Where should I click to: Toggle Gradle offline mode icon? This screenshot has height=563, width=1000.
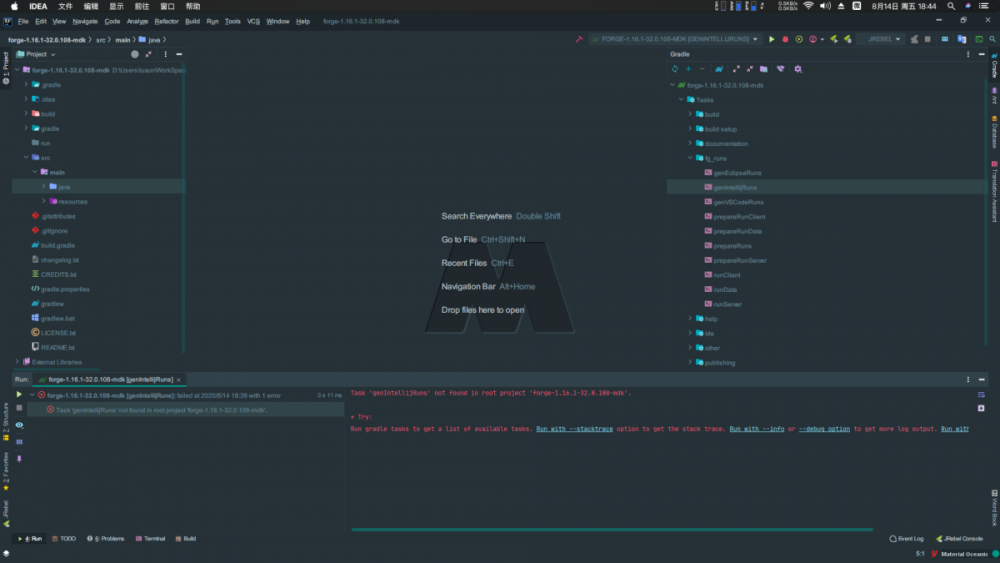pos(781,69)
